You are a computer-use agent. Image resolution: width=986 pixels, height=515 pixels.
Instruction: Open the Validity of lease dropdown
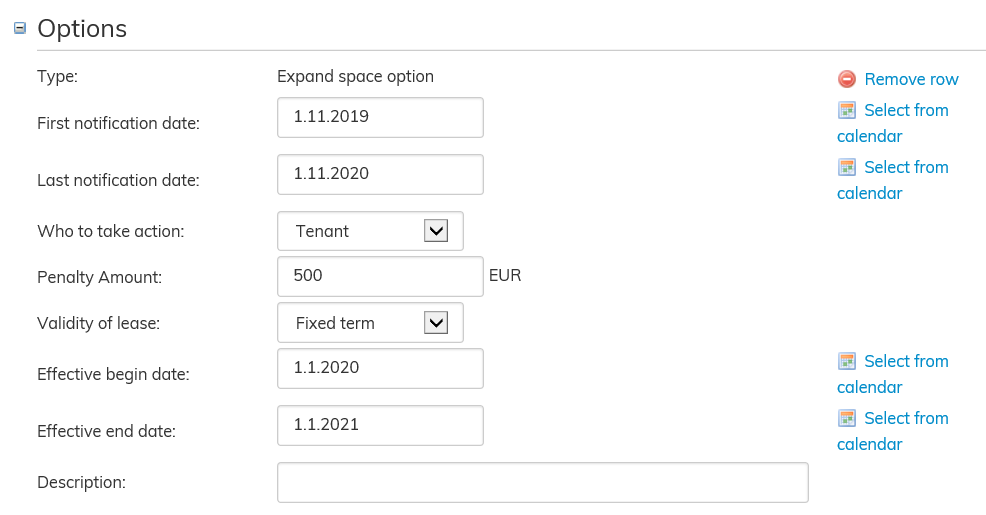[x=436, y=323]
